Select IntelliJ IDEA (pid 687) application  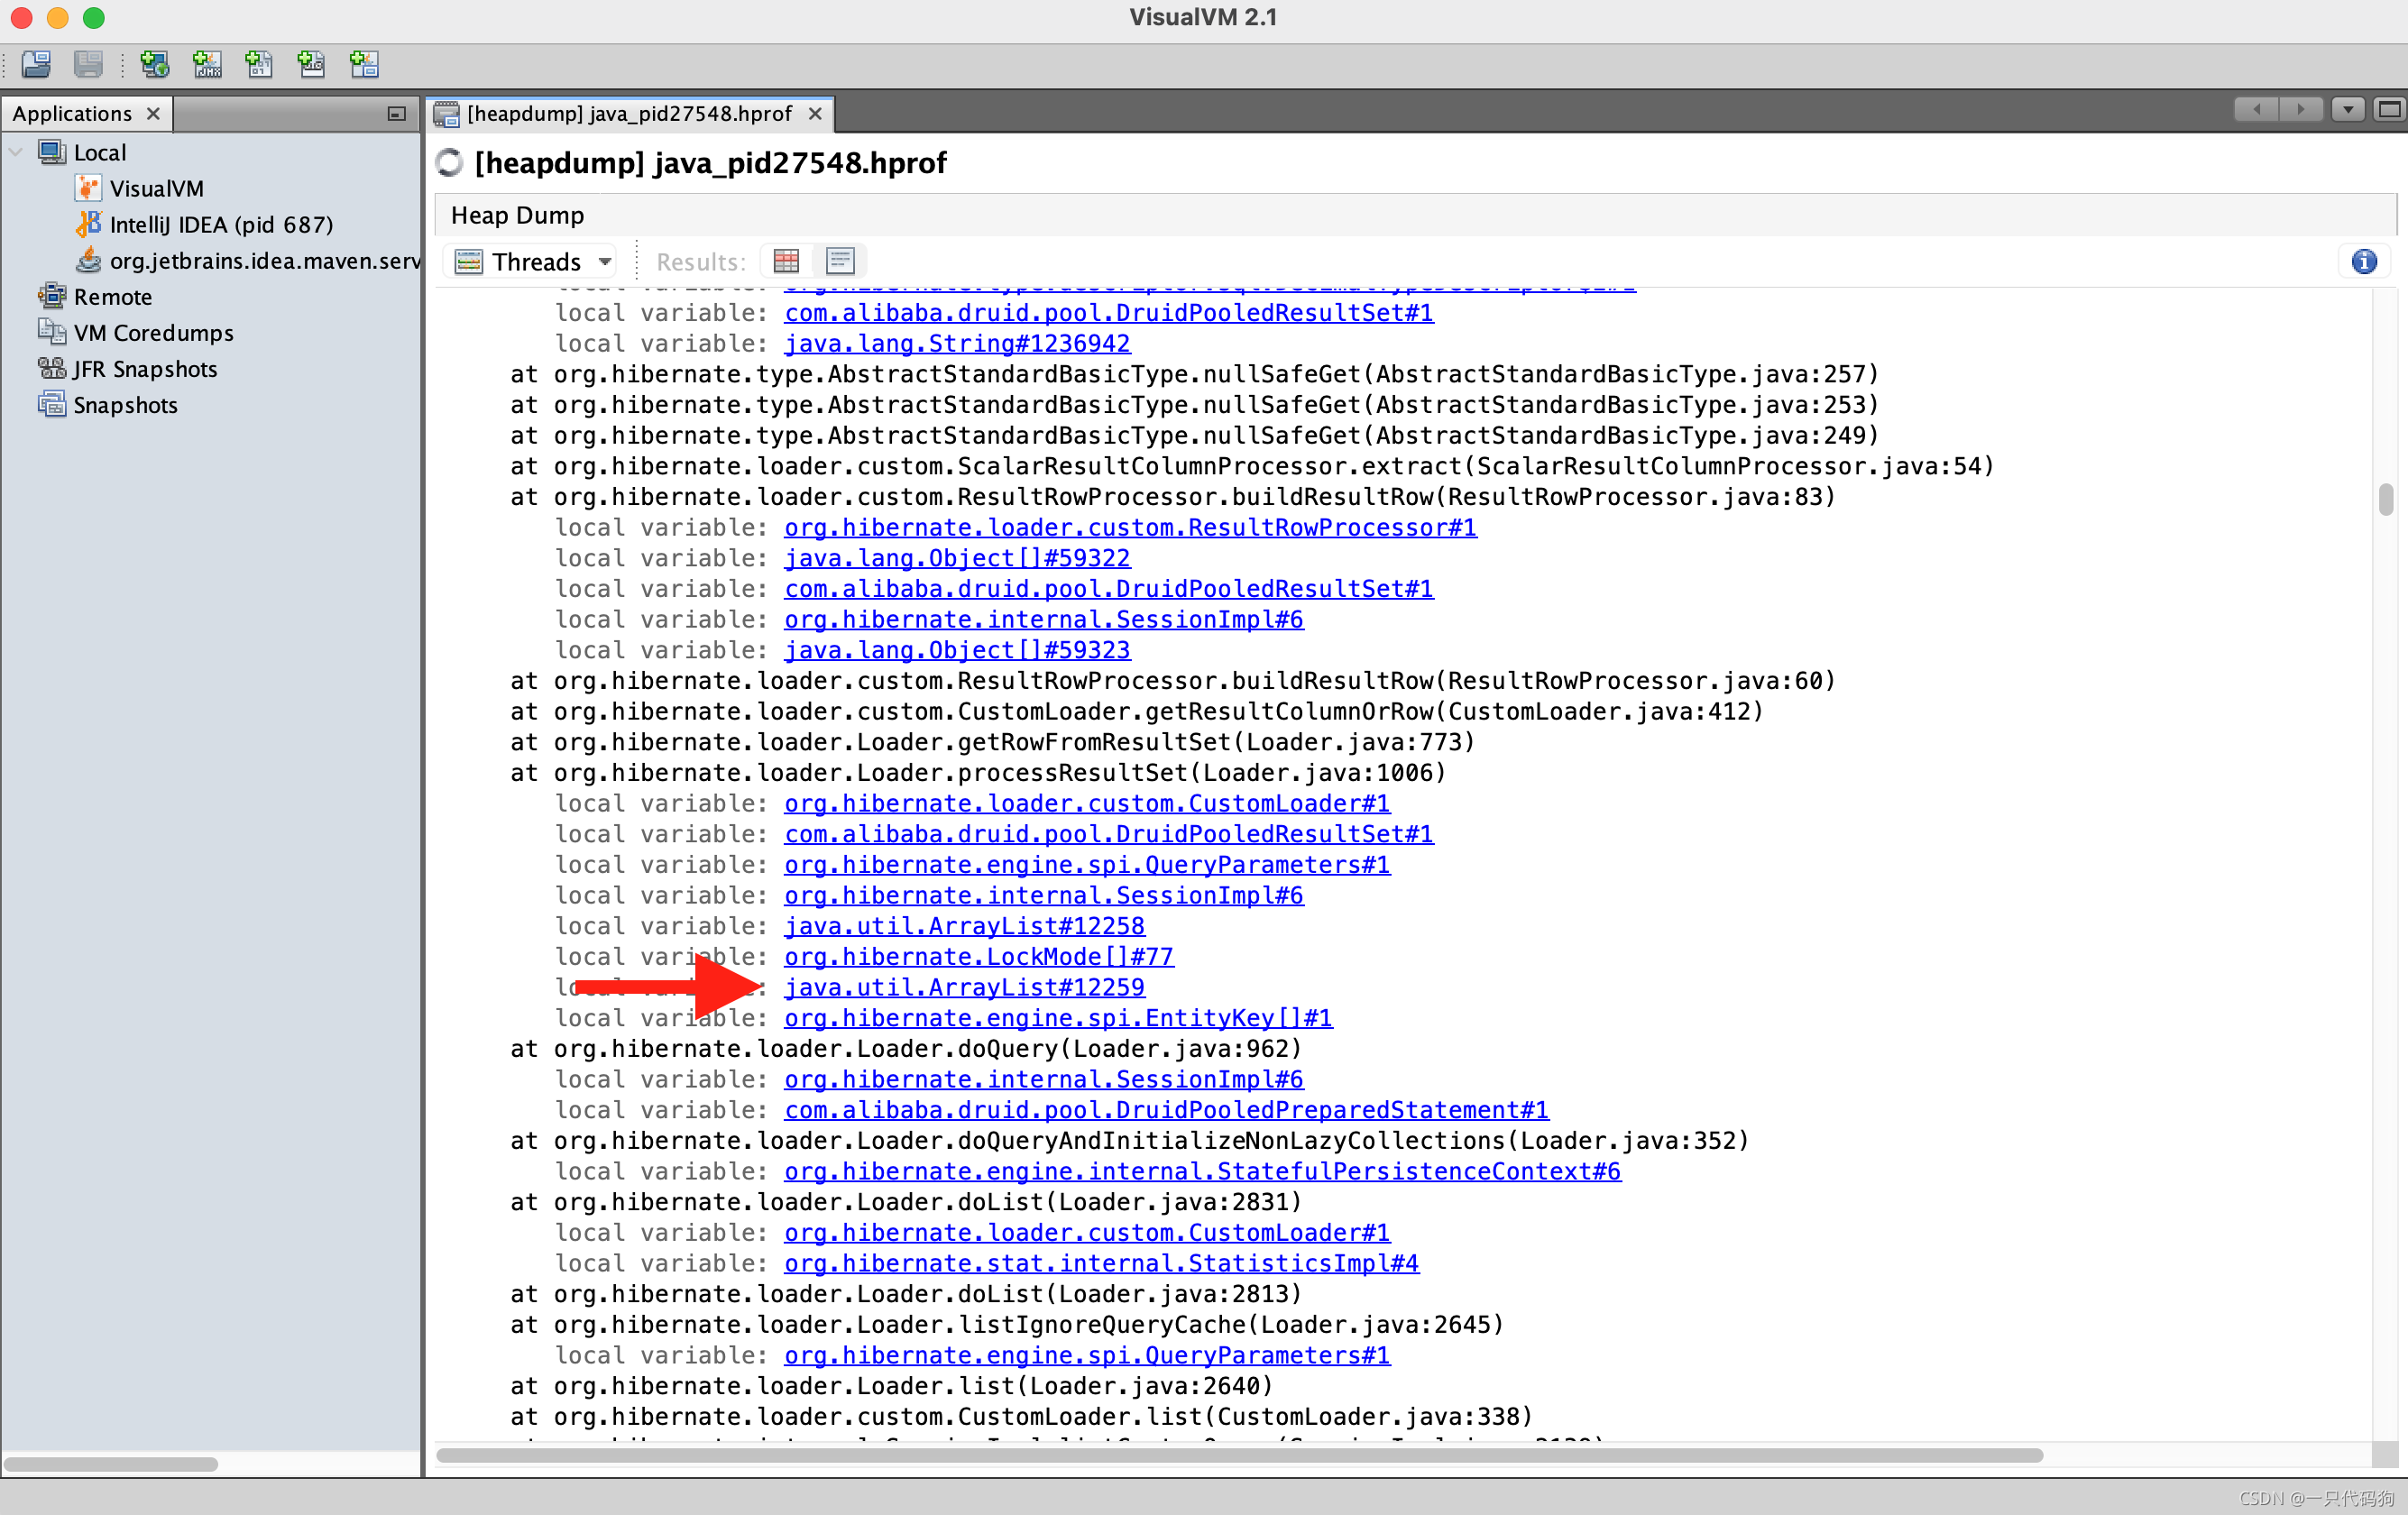221,225
